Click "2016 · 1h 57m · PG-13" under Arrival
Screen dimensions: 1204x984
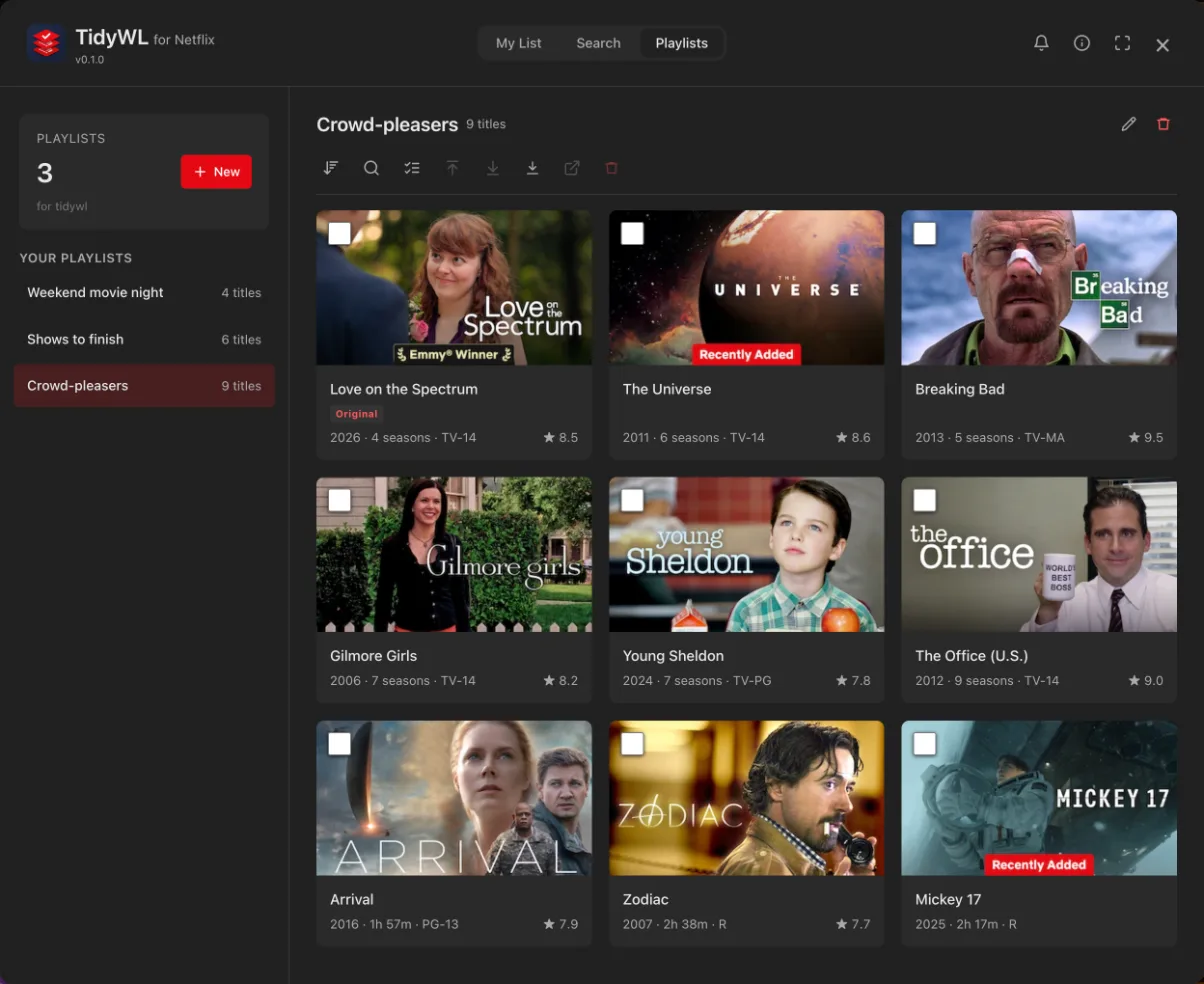394,925
